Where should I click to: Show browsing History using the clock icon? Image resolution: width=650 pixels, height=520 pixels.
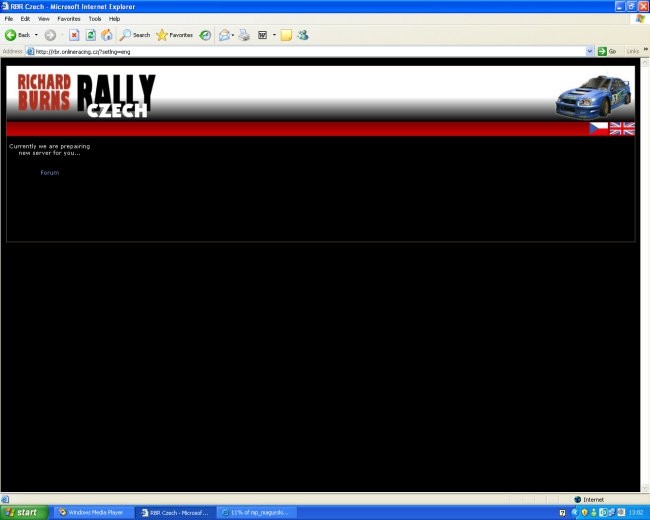[205, 35]
